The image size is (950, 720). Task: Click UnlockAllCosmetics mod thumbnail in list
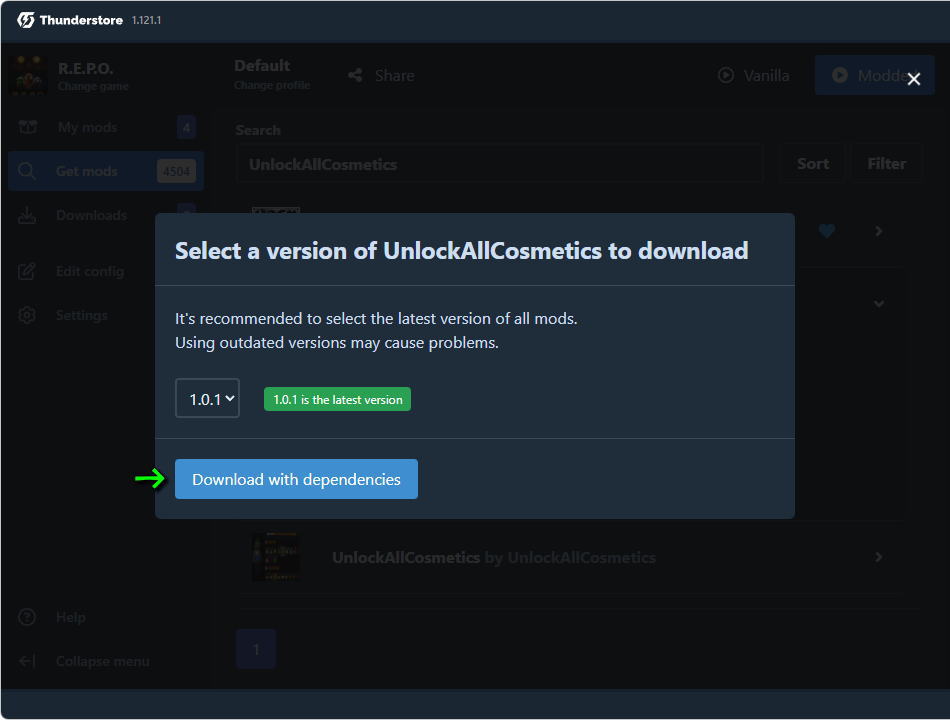[275, 556]
